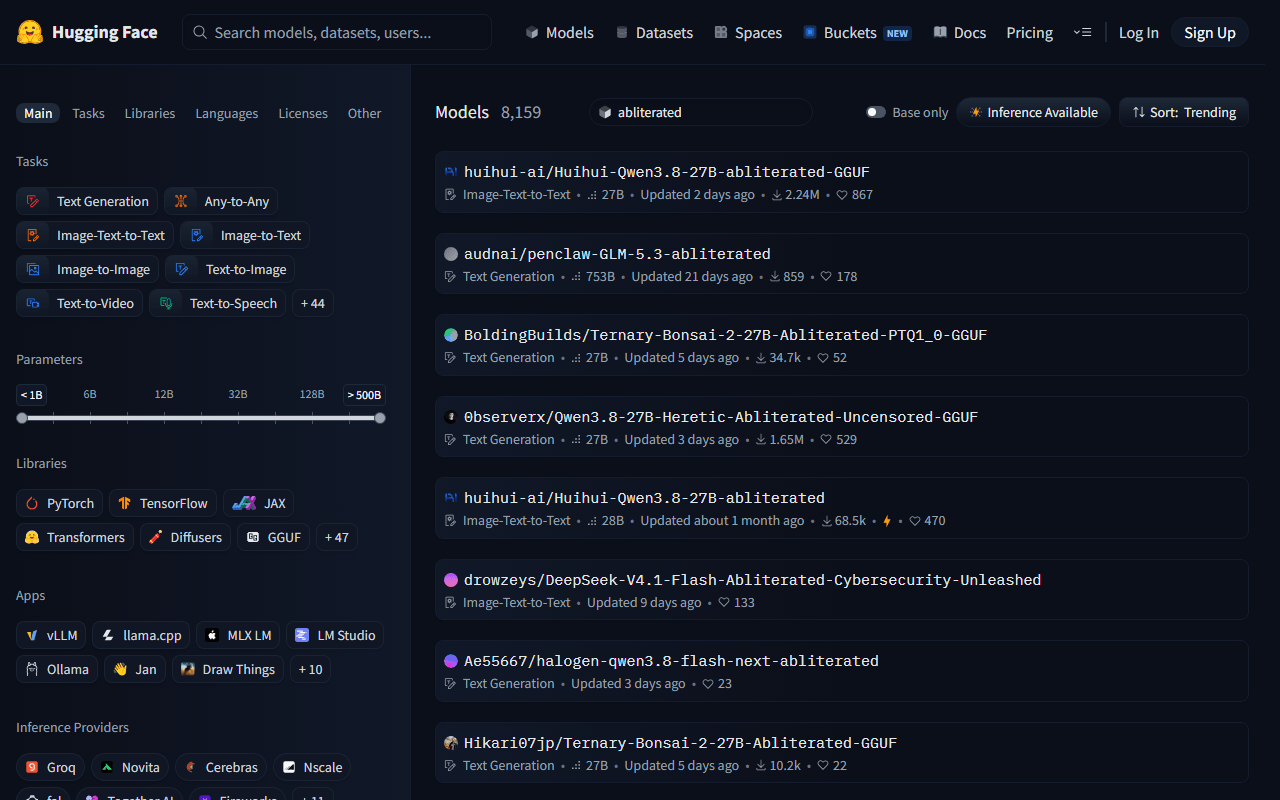Click the Hugging Face logo icon

[30, 32]
